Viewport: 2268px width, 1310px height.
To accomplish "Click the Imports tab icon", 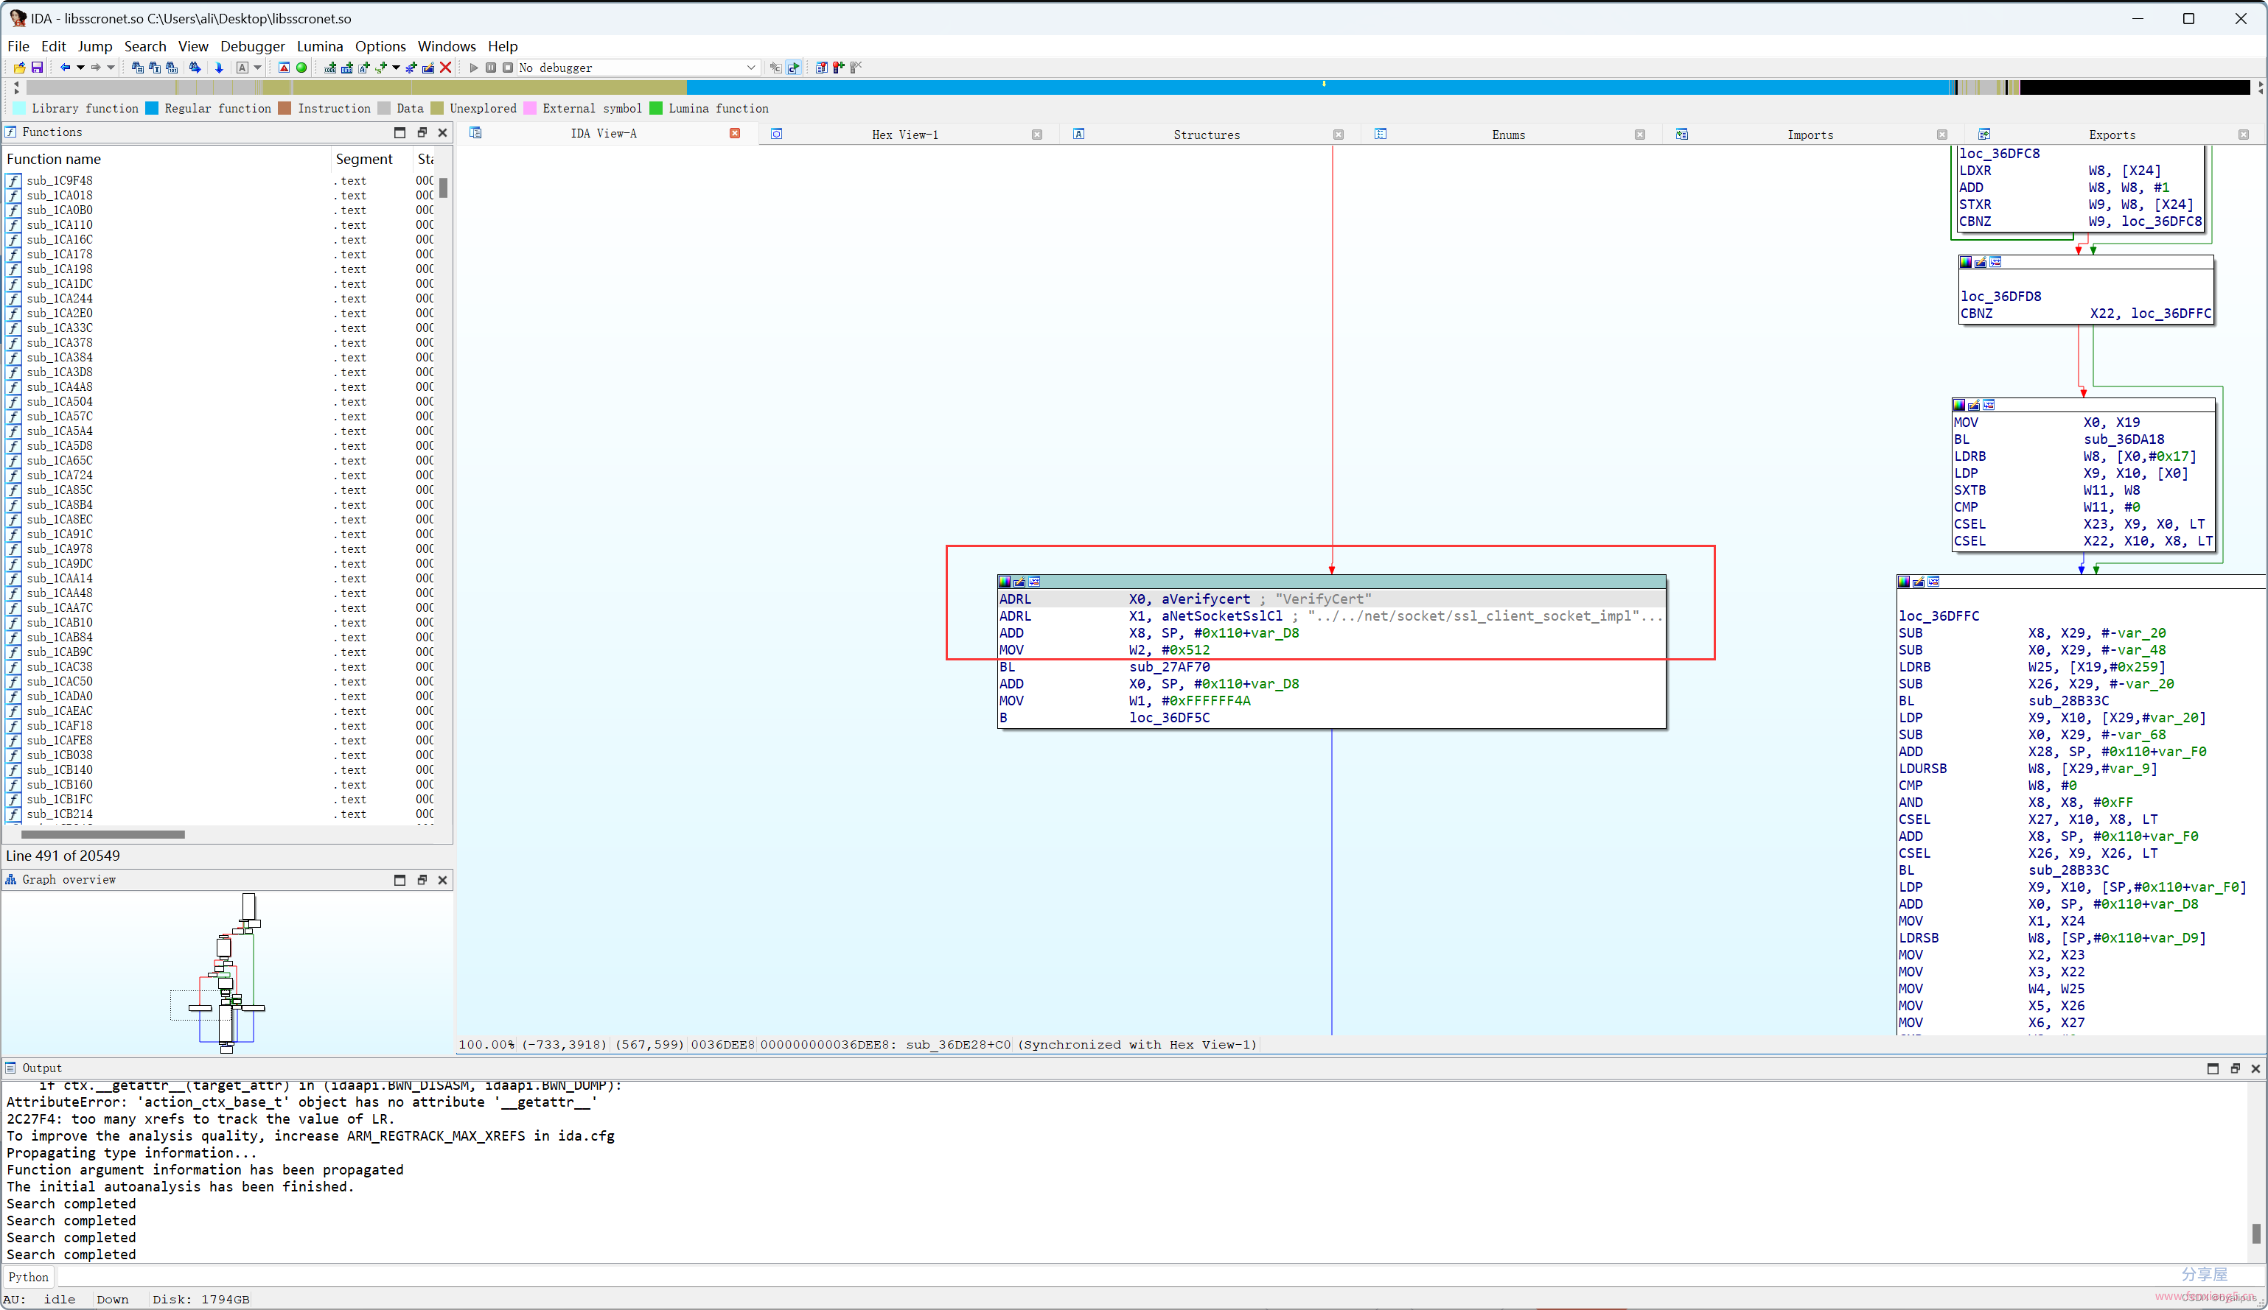I will tap(1682, 134).
